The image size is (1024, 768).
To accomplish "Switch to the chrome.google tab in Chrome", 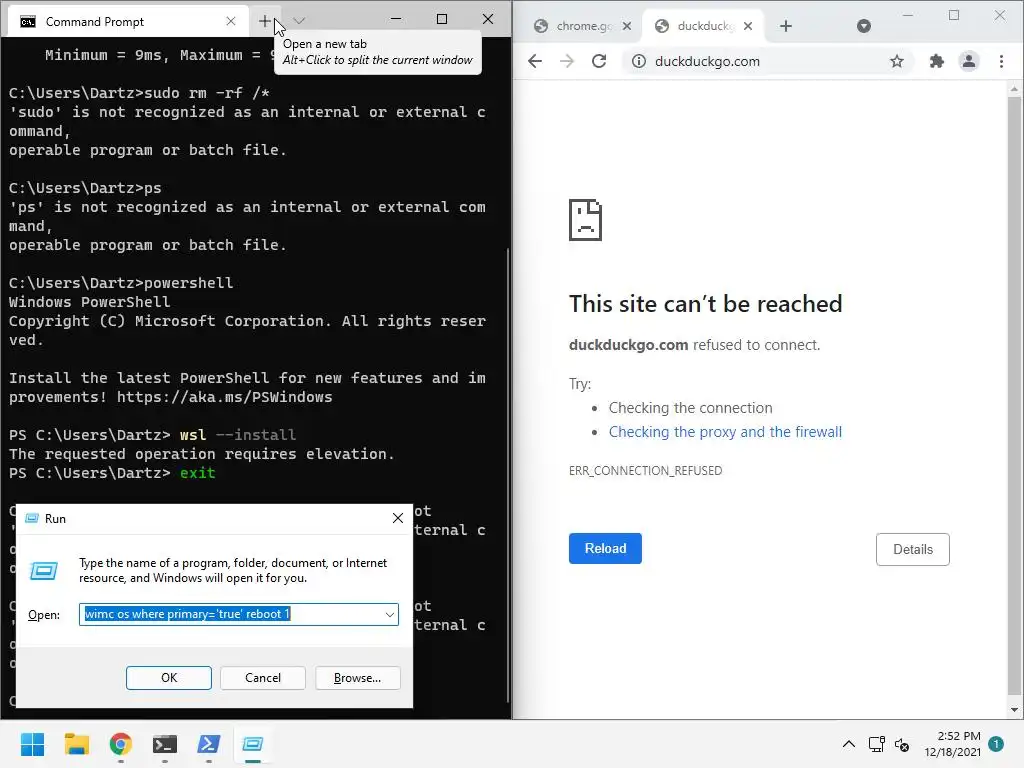I will pyautogui.click(x=574, y=26).
